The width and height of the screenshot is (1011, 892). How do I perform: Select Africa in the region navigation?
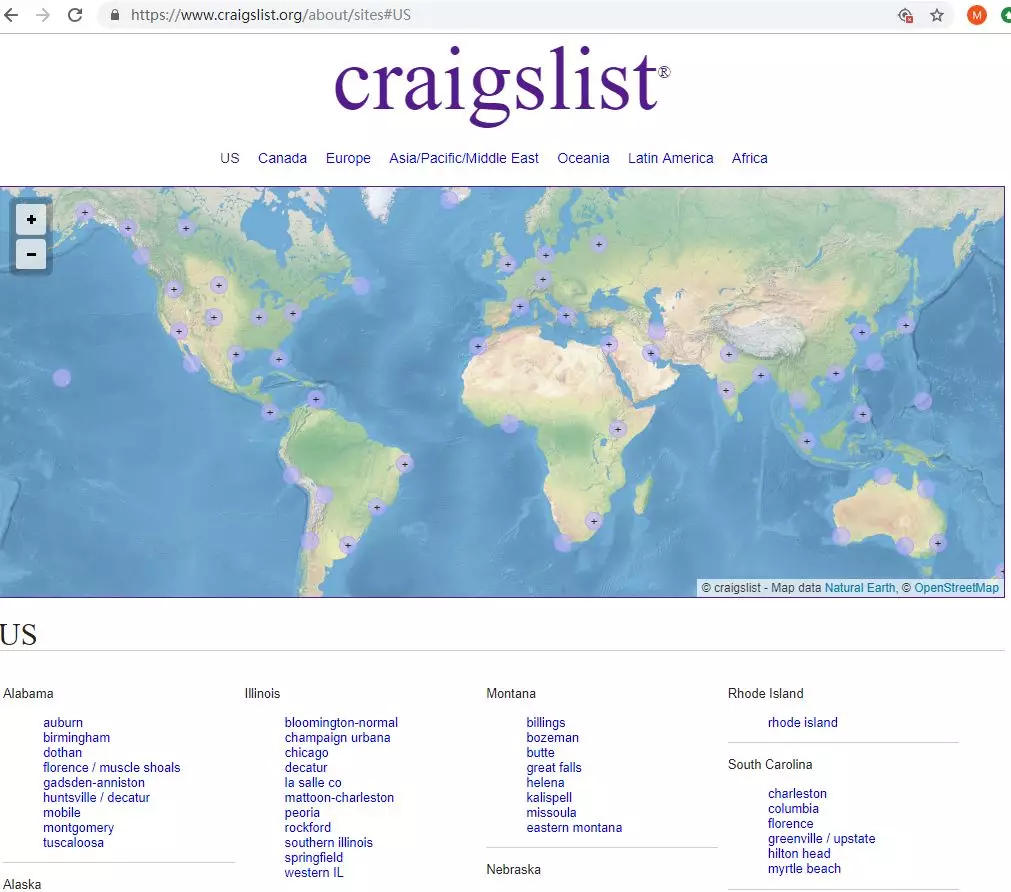(750, 158)
